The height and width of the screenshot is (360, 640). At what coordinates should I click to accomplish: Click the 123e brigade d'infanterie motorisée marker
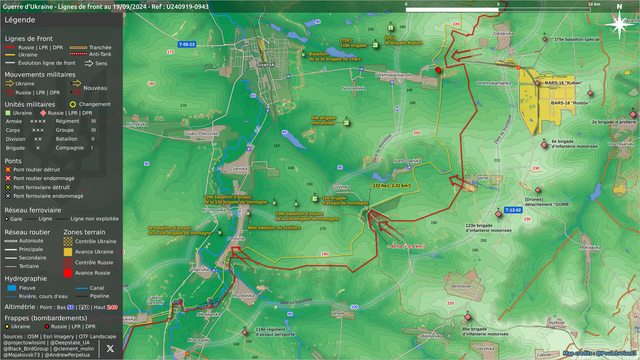[x=498, y=214]
